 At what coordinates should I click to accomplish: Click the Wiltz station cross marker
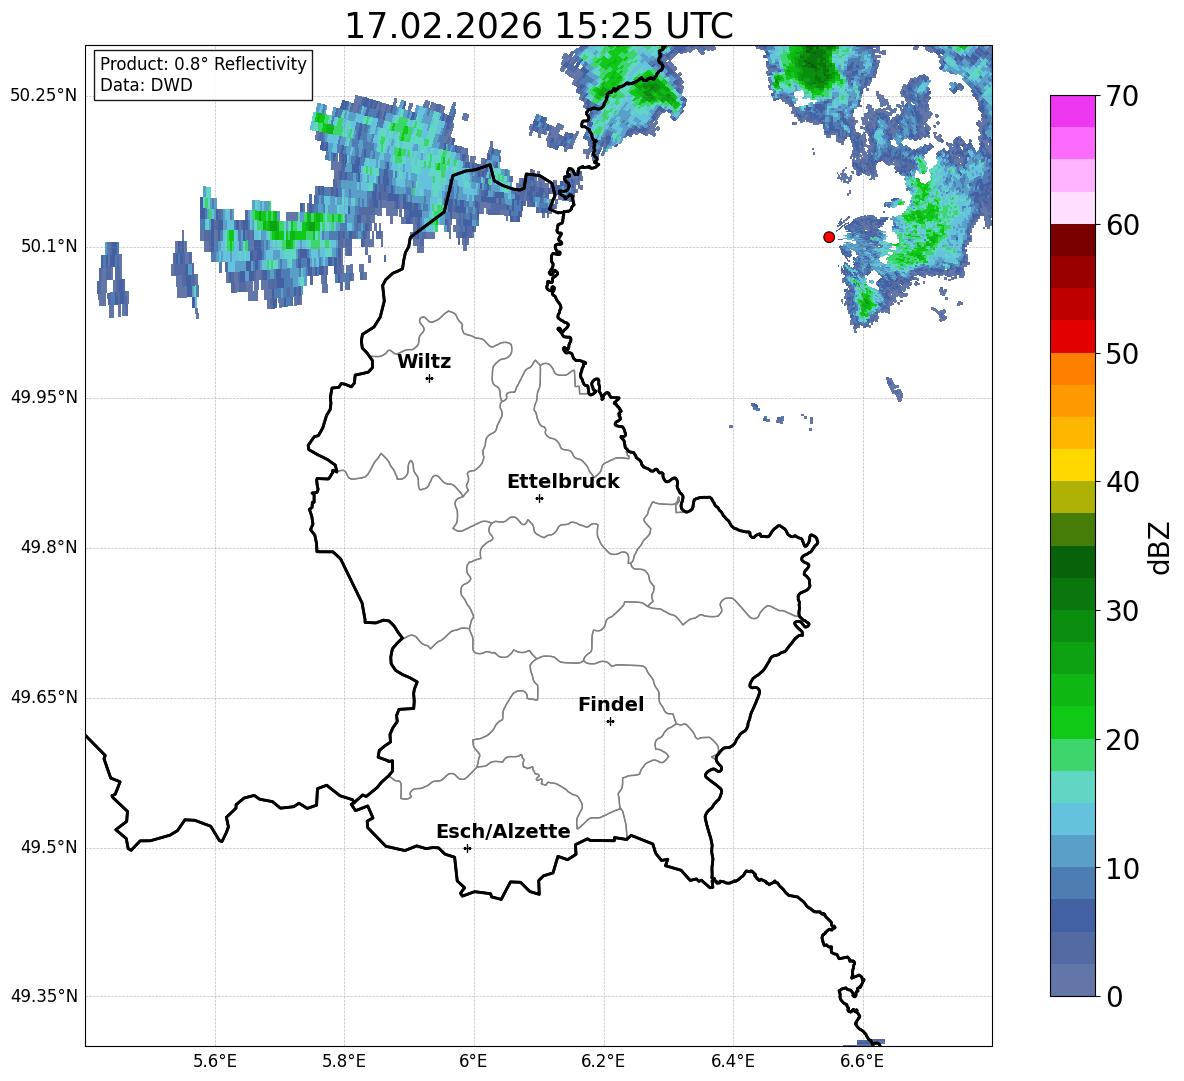pos(430,378)
